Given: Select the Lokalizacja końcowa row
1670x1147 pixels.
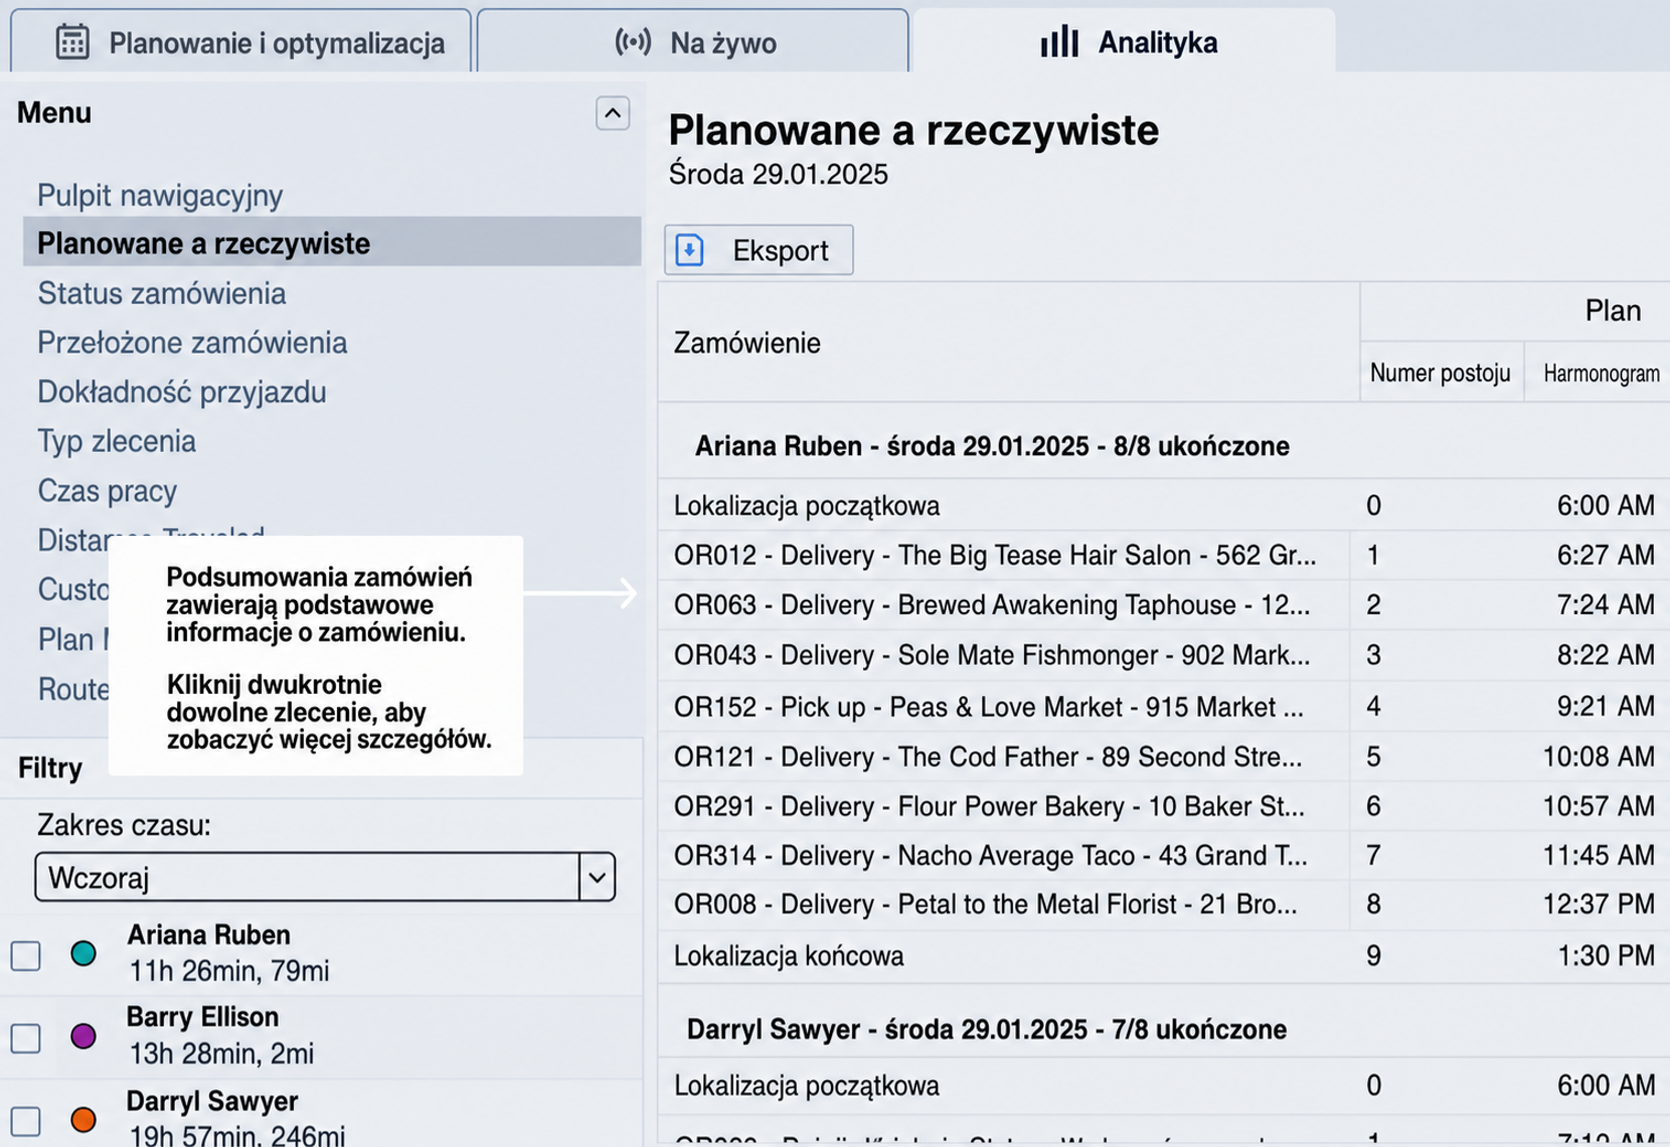Looking at the screenshot, I should click(1164, 955).
